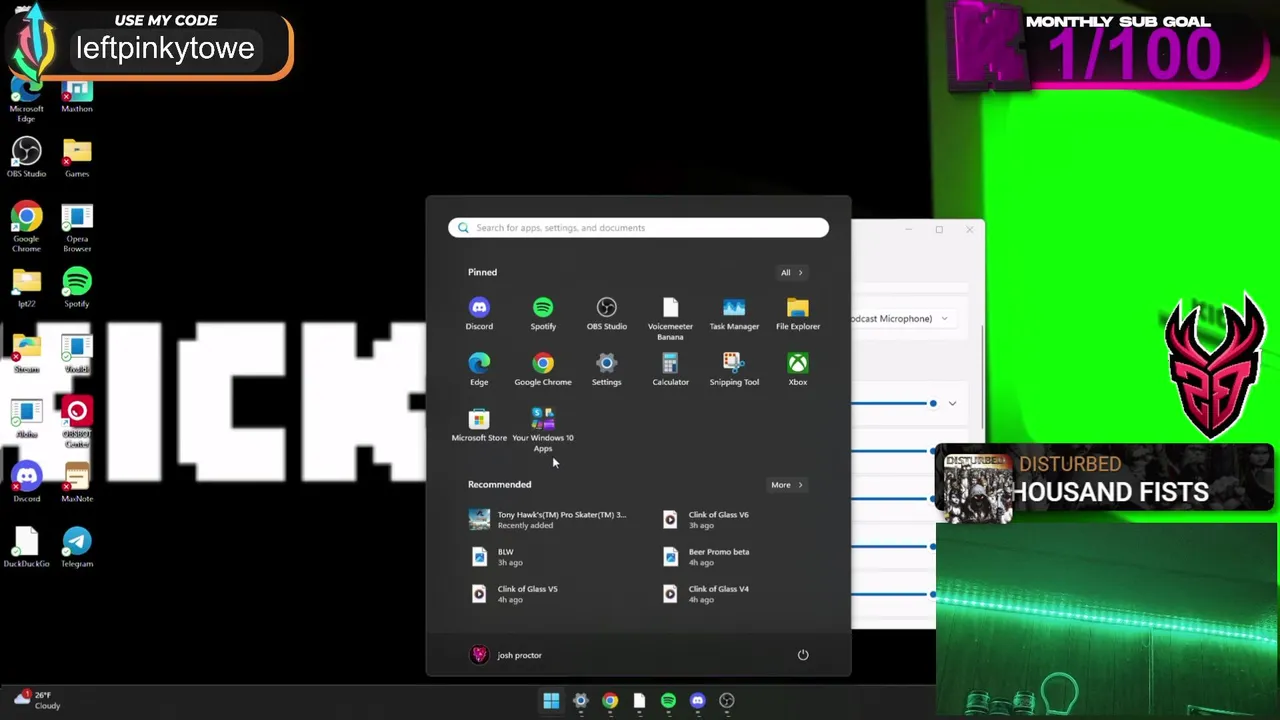1280x720 pixels.
Task: Adjust the top volume slider in Settings window
Action: tap(894, 404)
